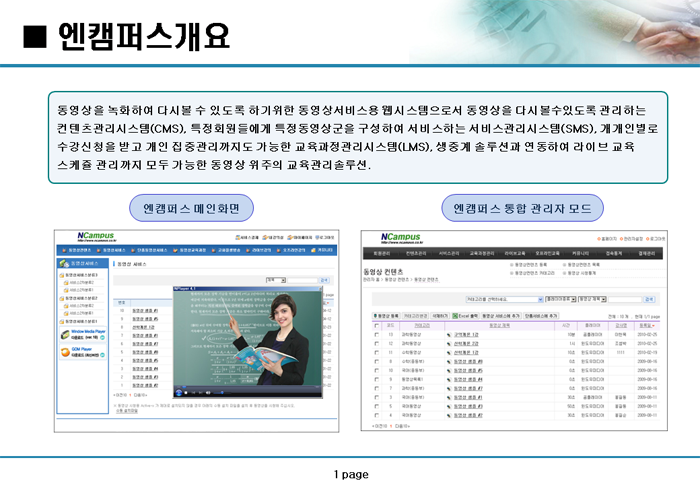
Task: Open the category select dropdown in admin mode
Action: point(504,299)
